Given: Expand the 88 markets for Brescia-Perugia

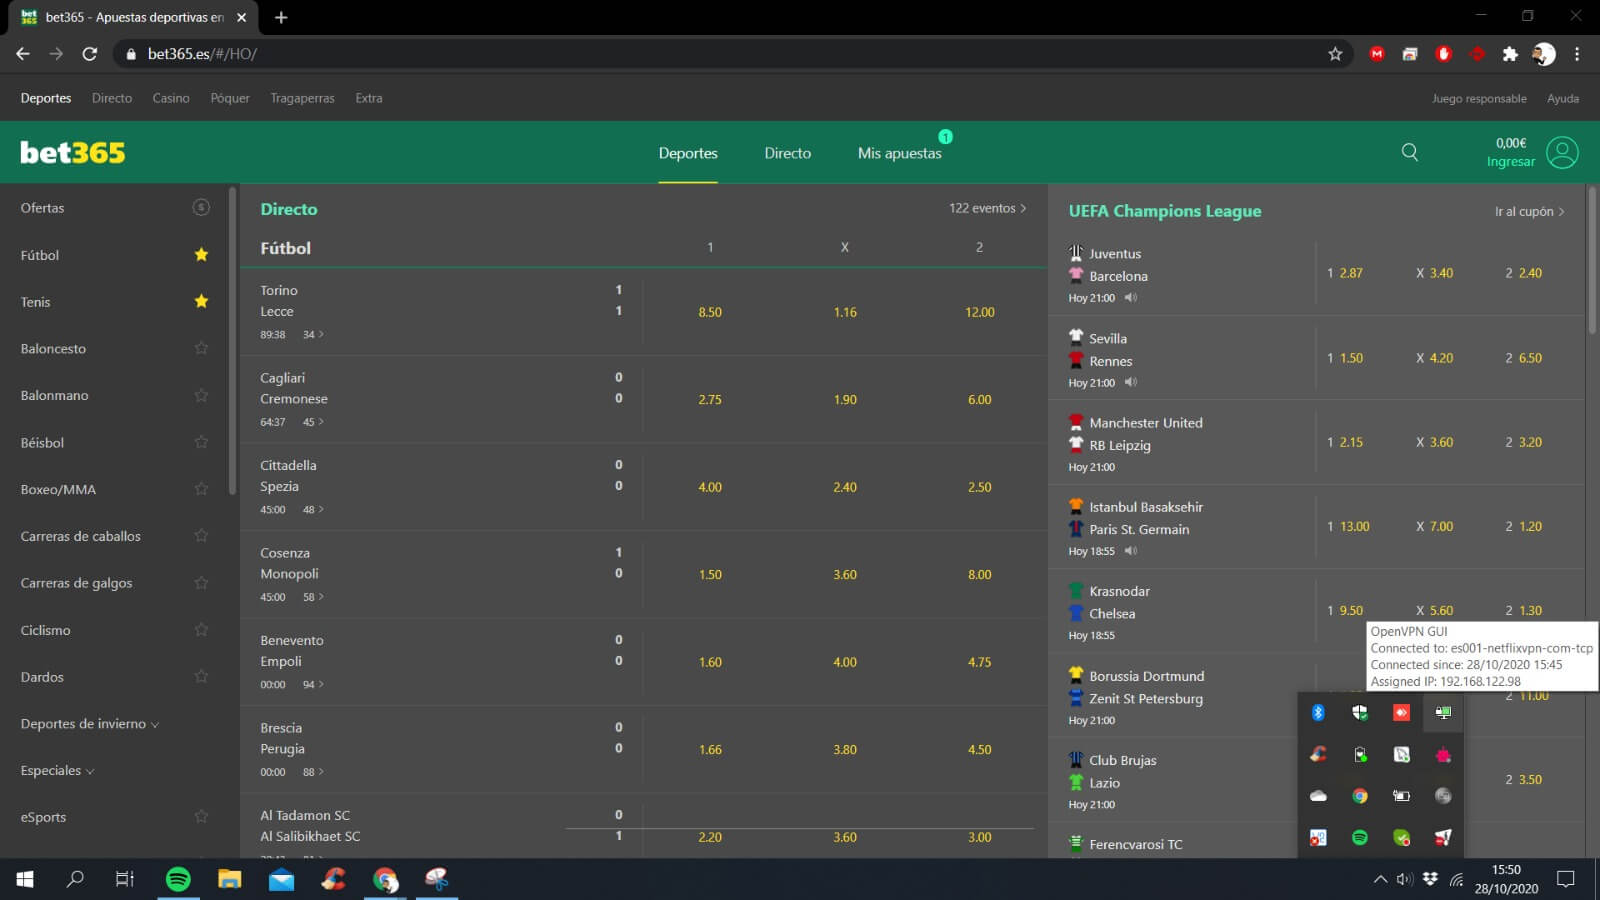Looking at the screenshot, I should [x=313, y=772].
